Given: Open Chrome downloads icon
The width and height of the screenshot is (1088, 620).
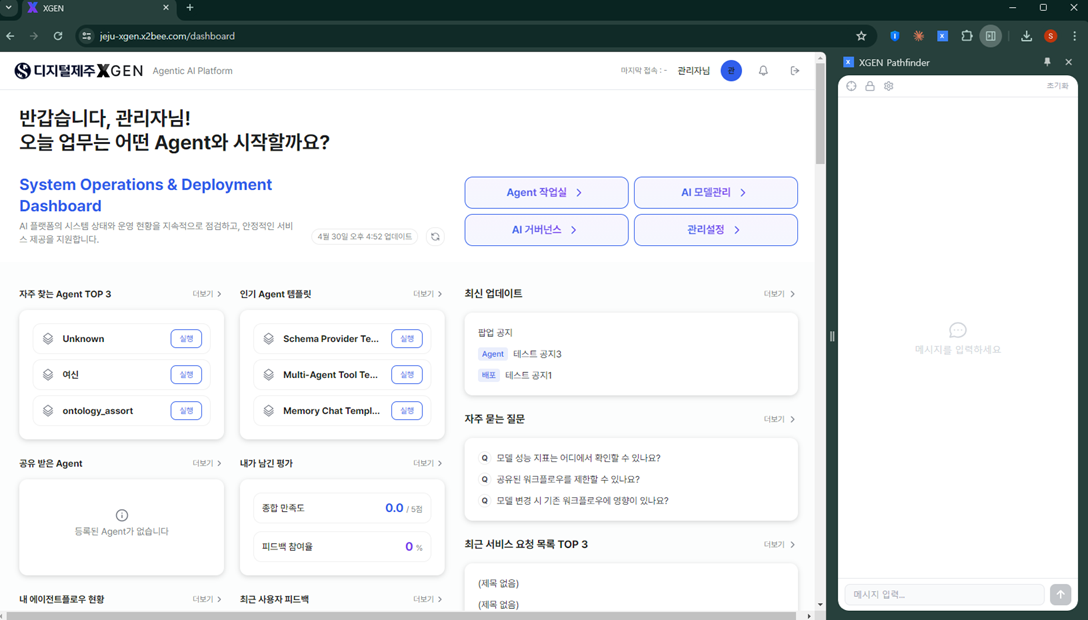Looking at the screenshot, I should tap(1026, 36).
